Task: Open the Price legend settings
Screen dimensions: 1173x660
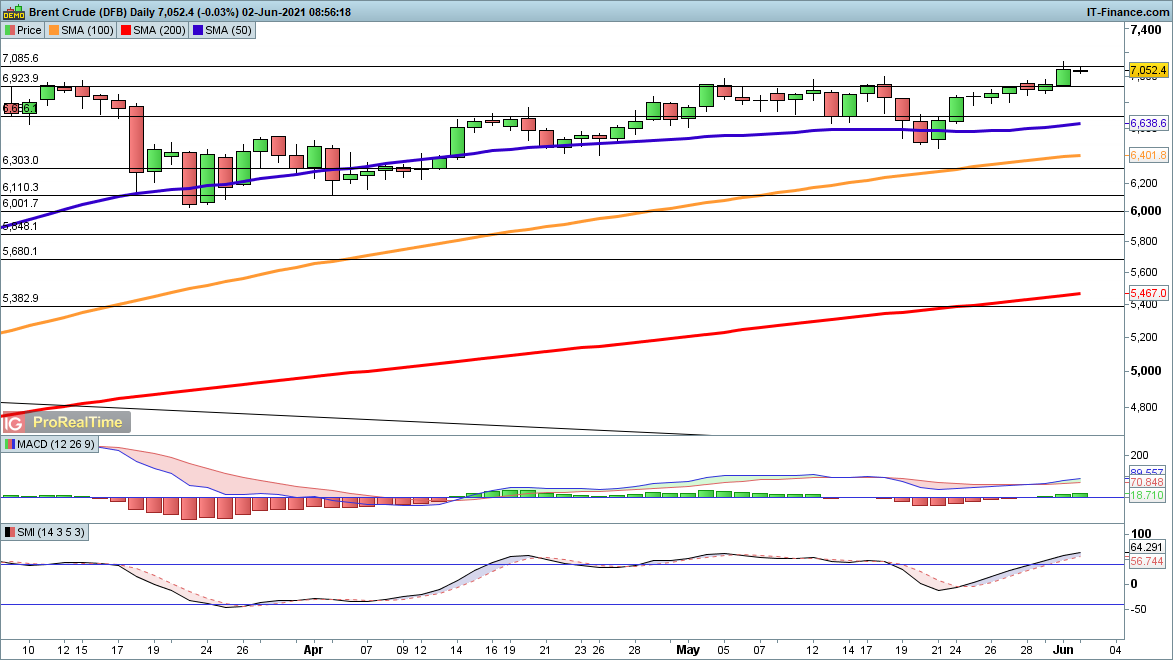Action: [32, 31]
